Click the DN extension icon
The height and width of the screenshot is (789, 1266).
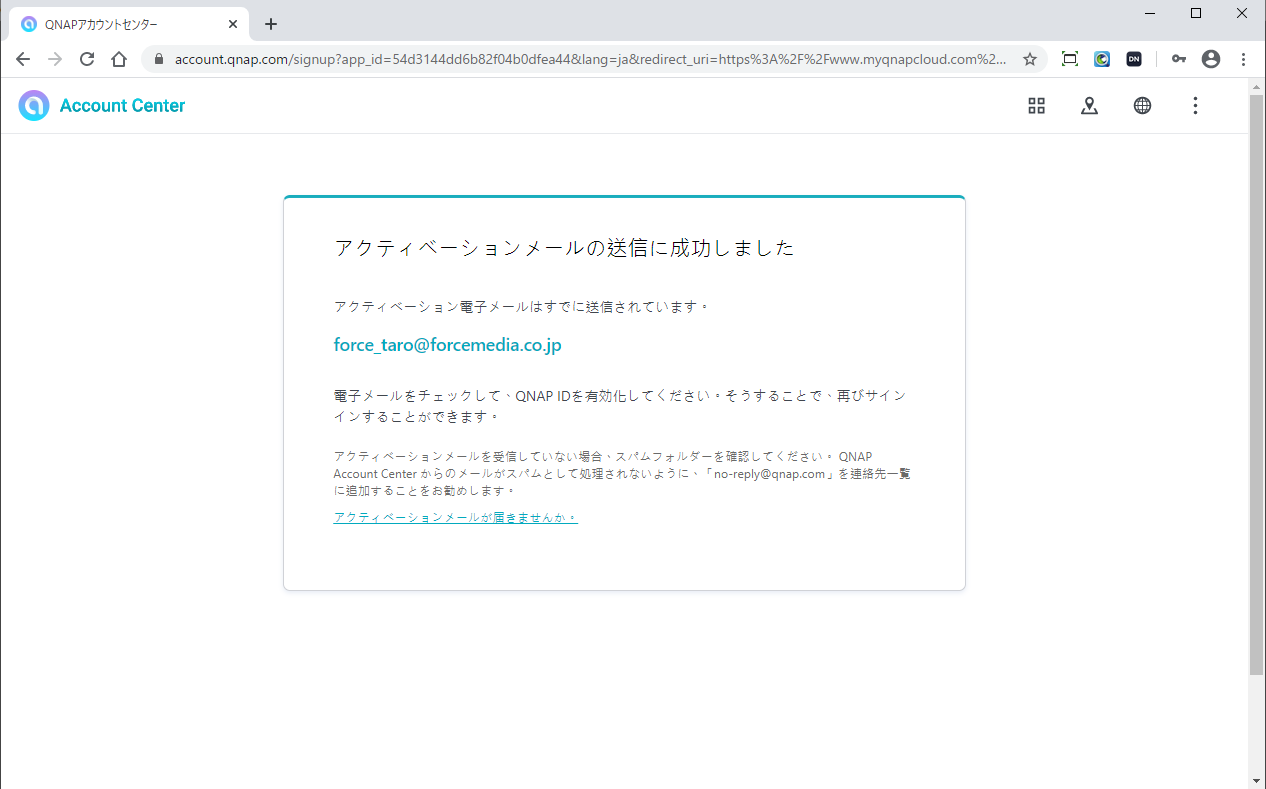(x=1133, y=59)
